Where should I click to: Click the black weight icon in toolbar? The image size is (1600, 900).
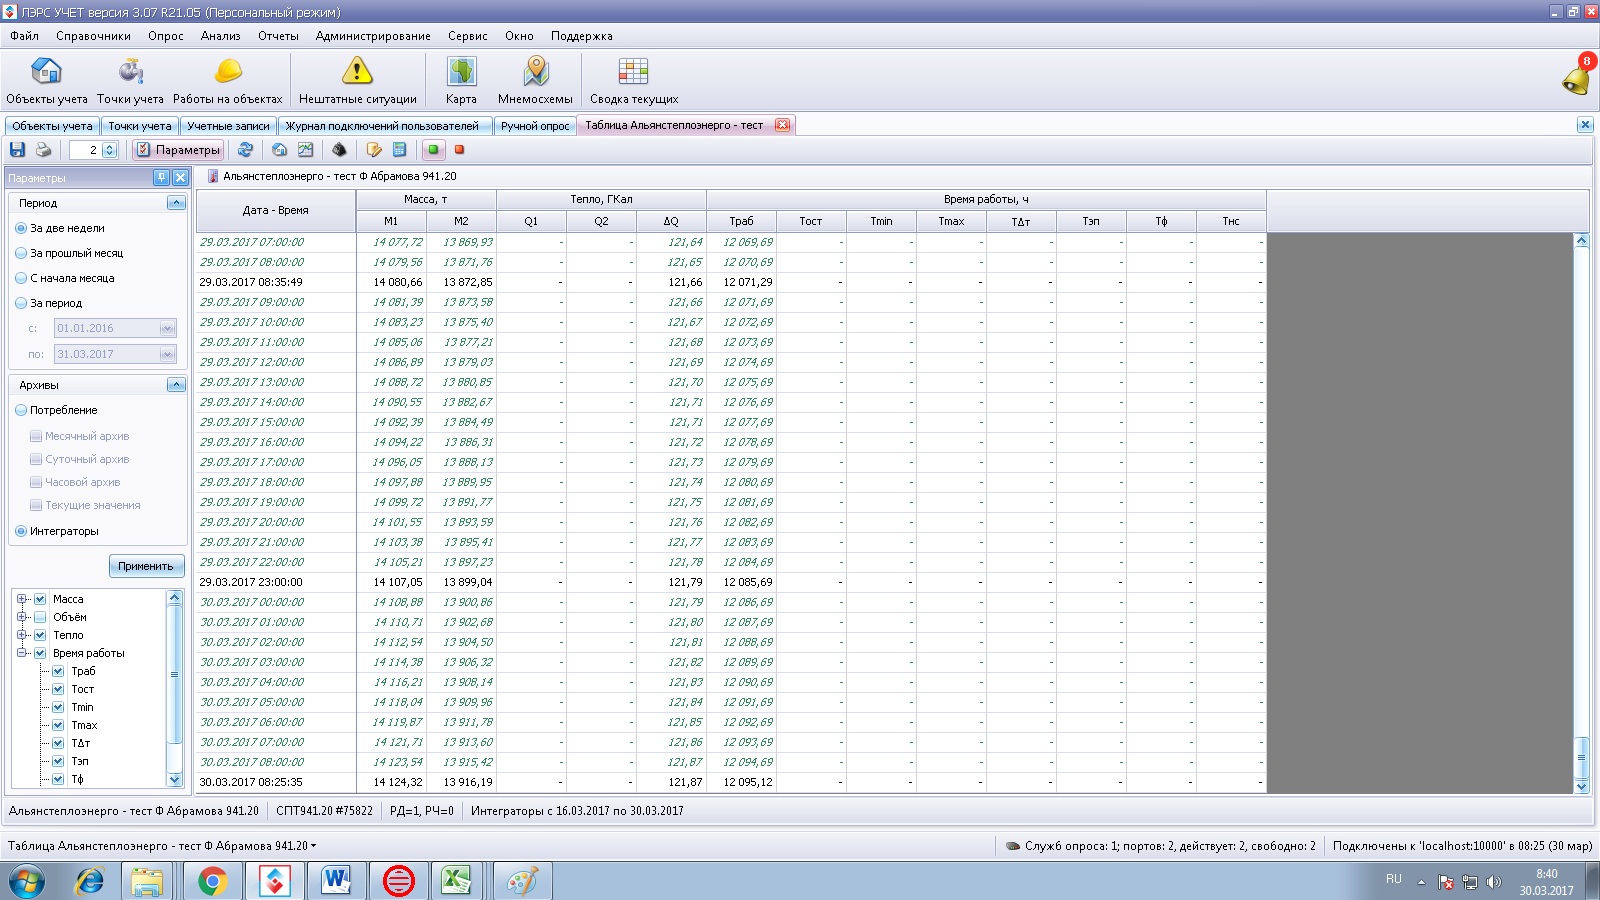point(340,150)
